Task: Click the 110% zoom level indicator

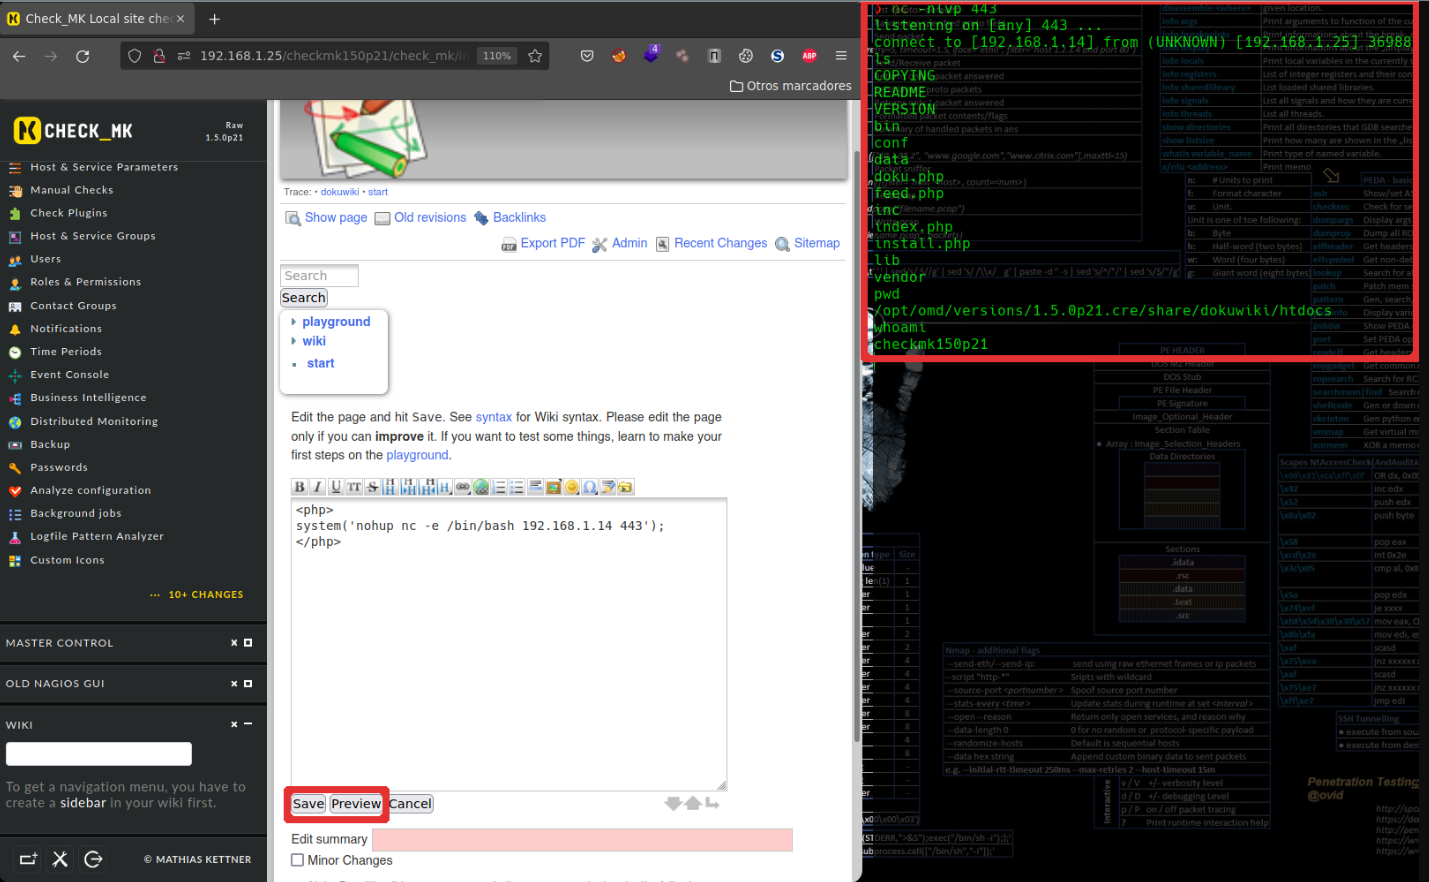Action: [497, 56]
